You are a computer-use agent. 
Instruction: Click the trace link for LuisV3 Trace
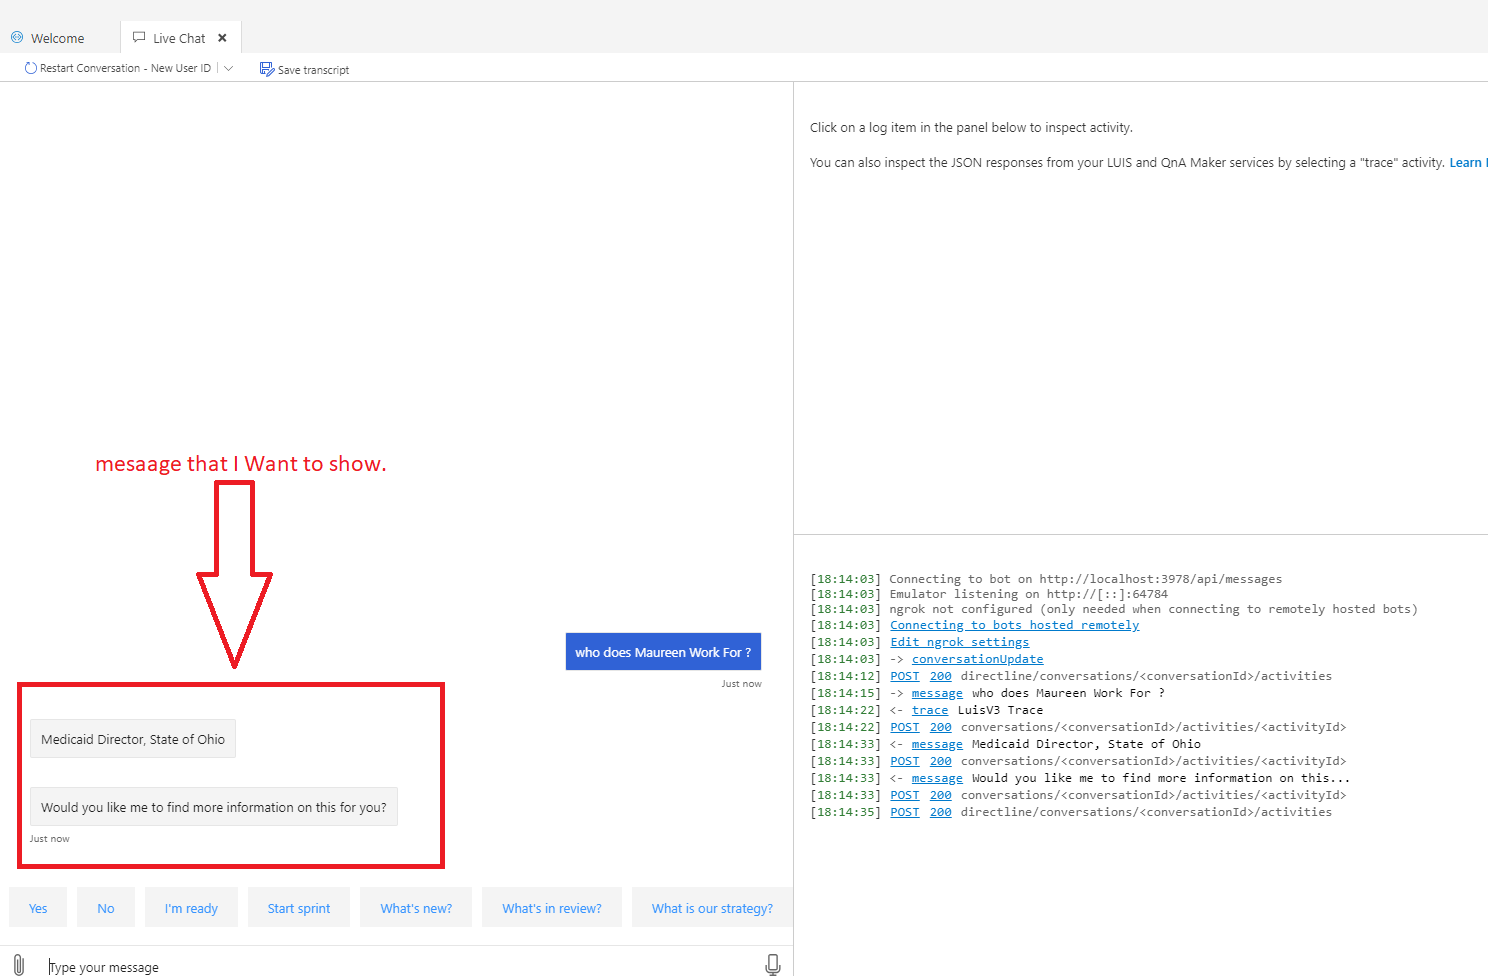[929, 709]
